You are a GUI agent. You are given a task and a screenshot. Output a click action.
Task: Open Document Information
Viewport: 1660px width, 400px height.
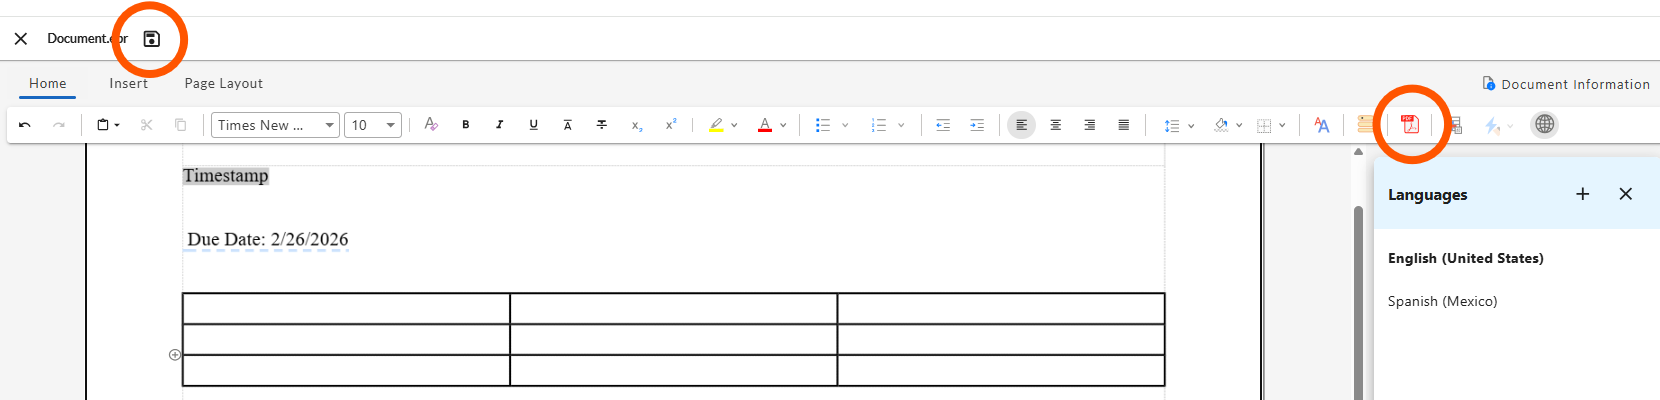1566,84
